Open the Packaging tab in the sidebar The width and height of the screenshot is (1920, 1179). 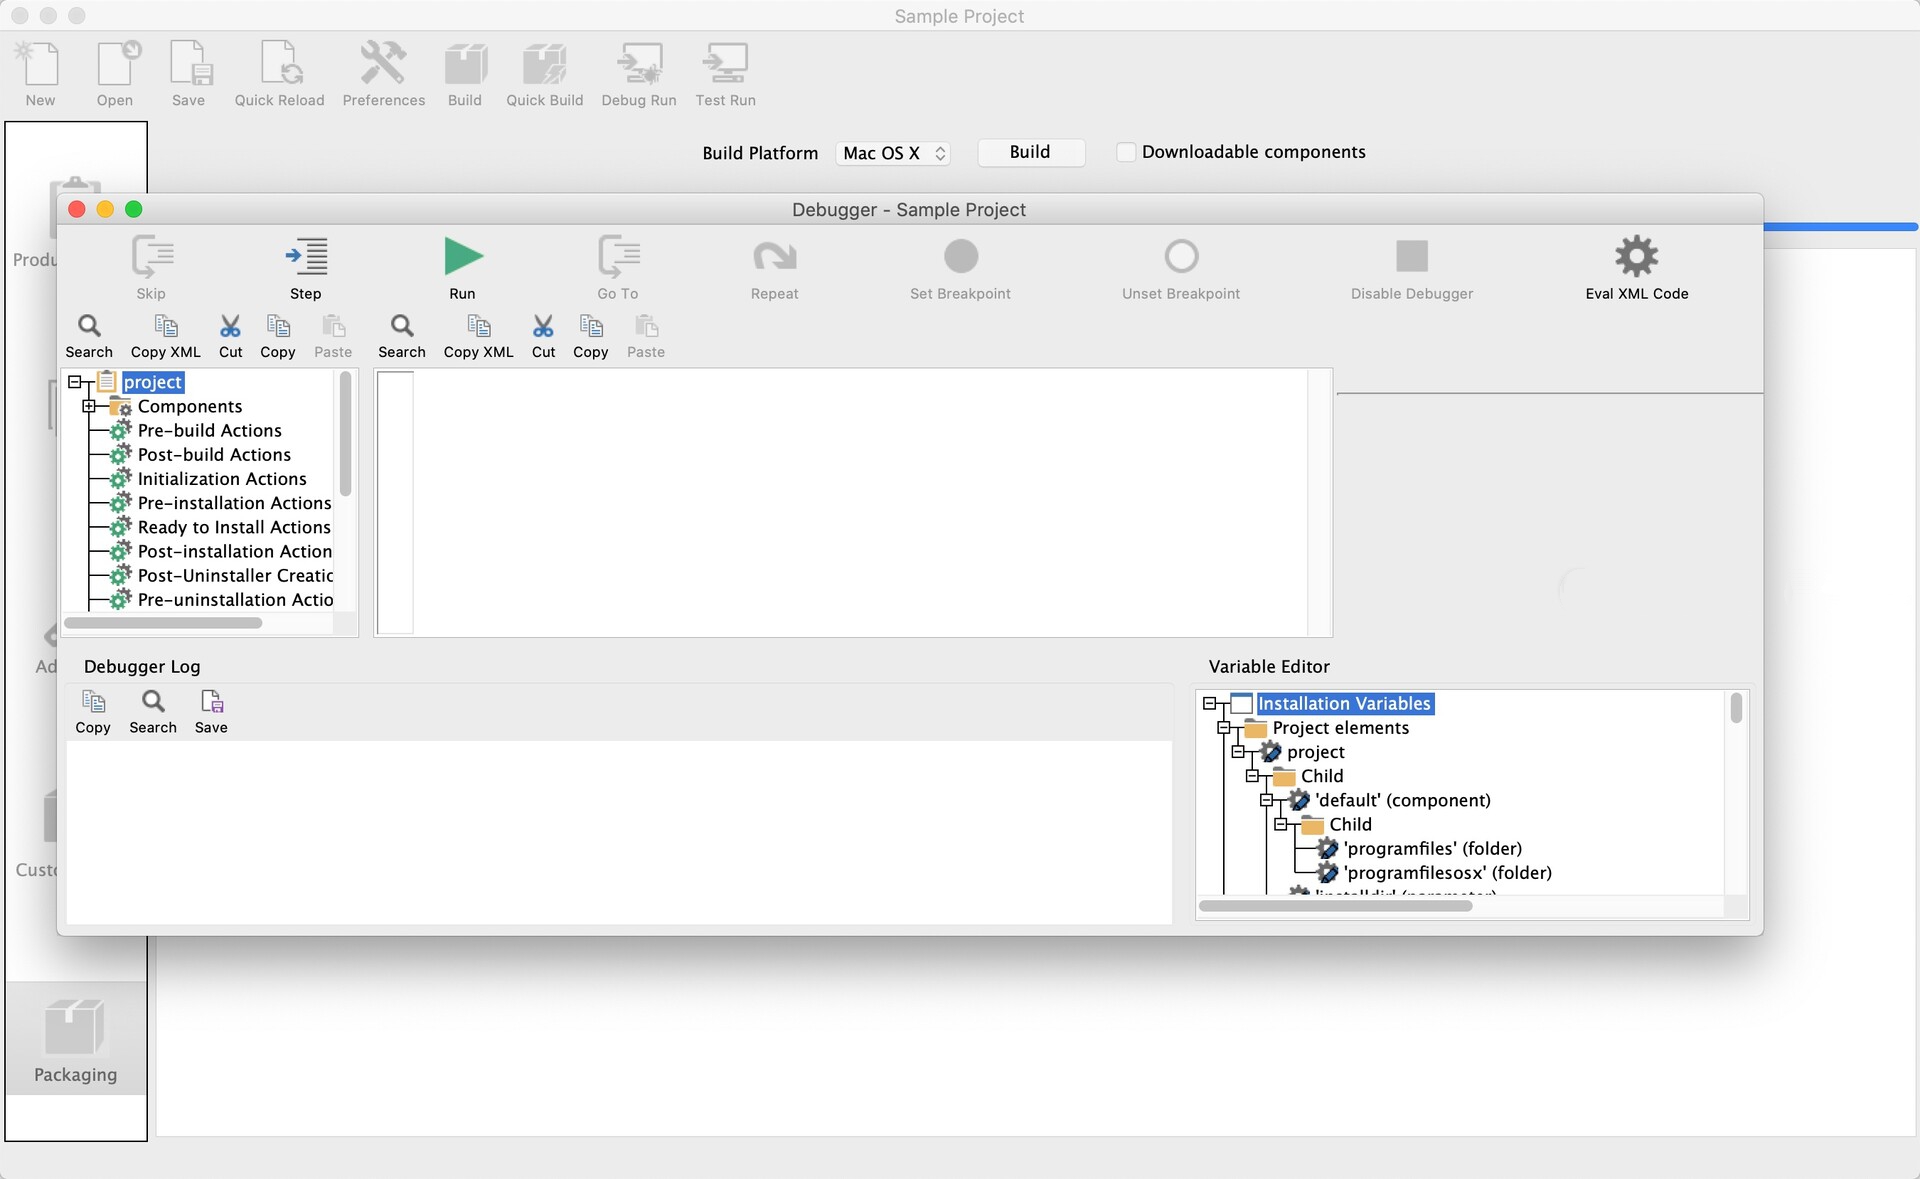(x=76, y=1040)
